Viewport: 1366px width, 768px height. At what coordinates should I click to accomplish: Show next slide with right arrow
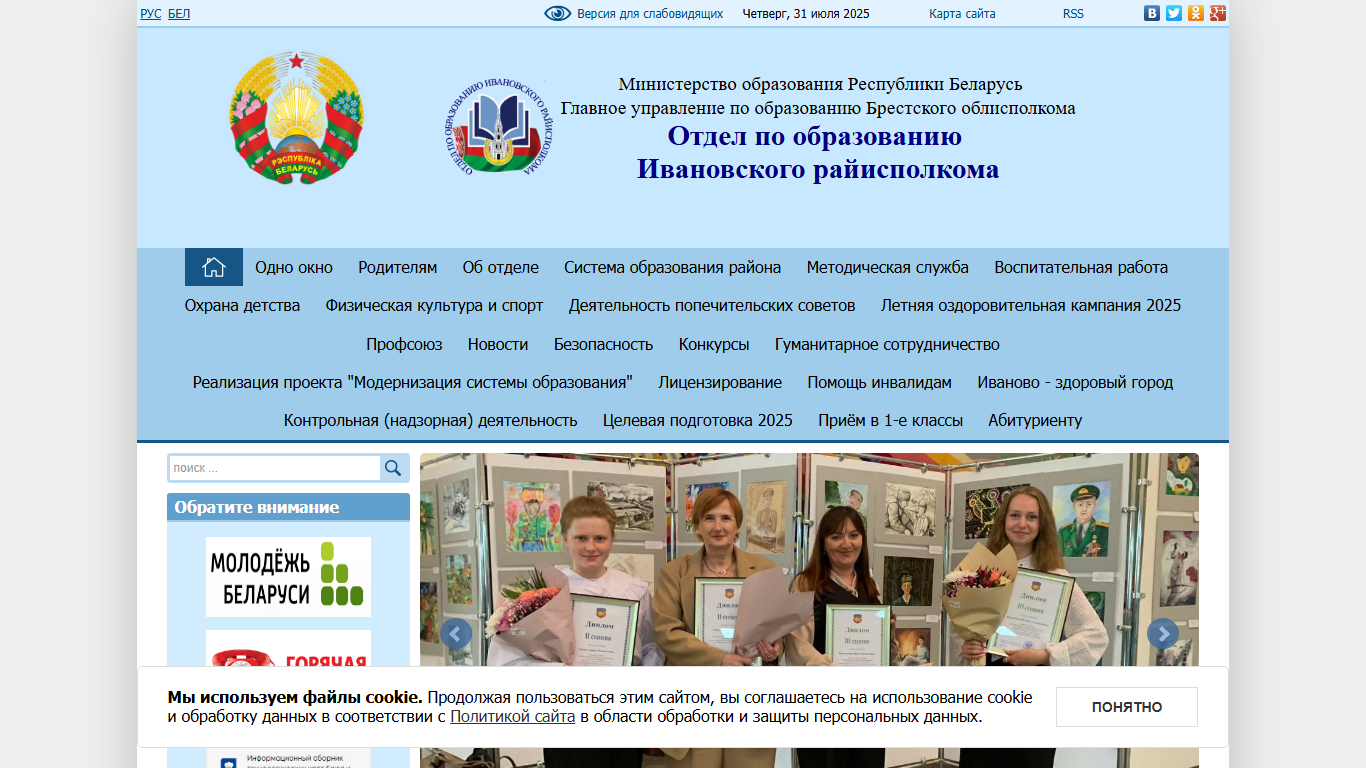[1163, 634]
